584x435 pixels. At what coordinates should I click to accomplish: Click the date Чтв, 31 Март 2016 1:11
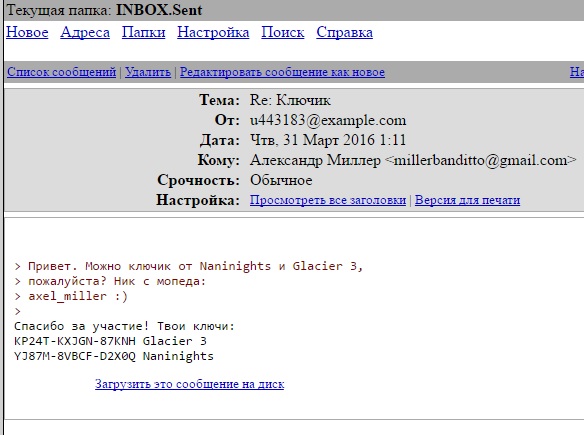click(328, 140)
